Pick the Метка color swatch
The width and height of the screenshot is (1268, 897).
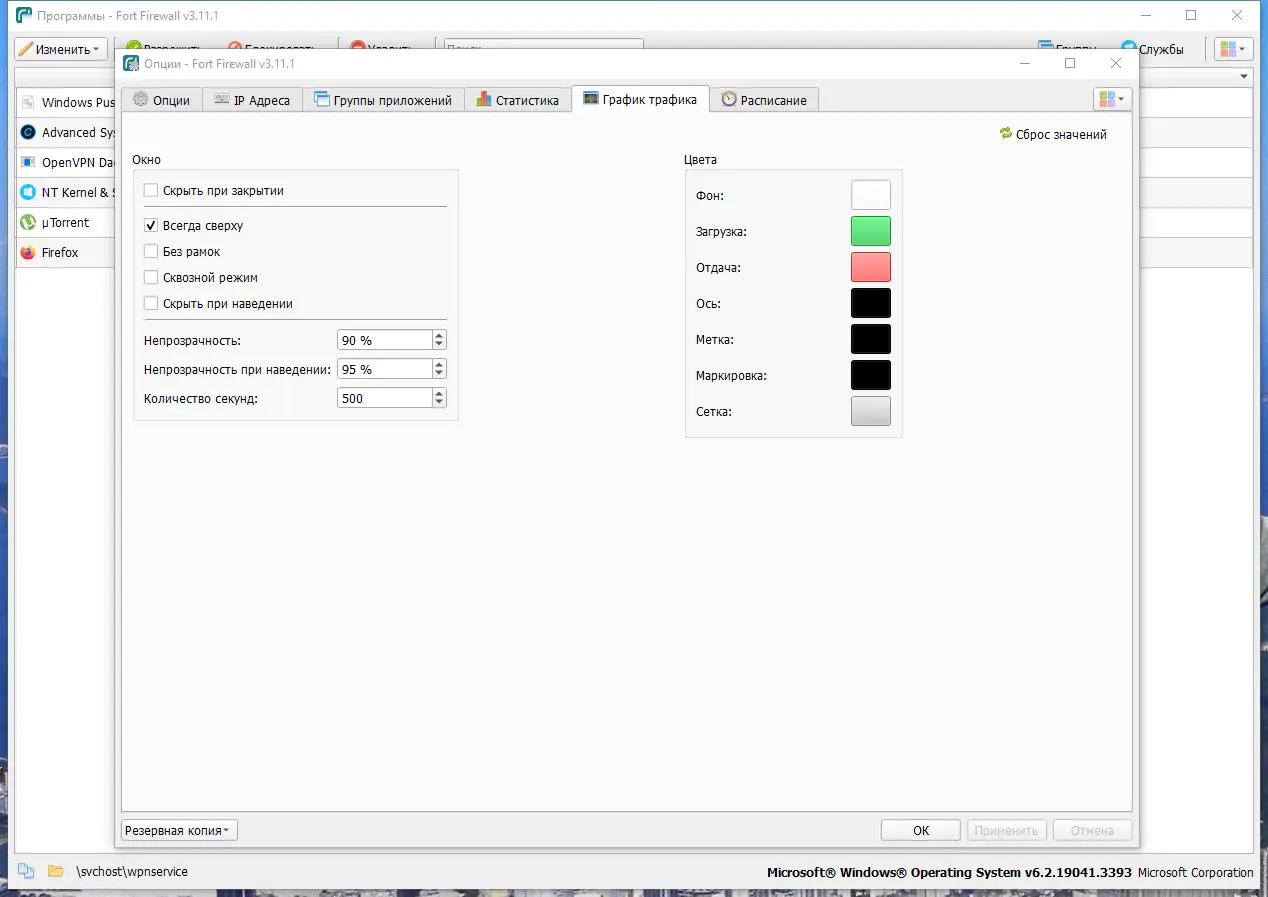coord(870,339)
